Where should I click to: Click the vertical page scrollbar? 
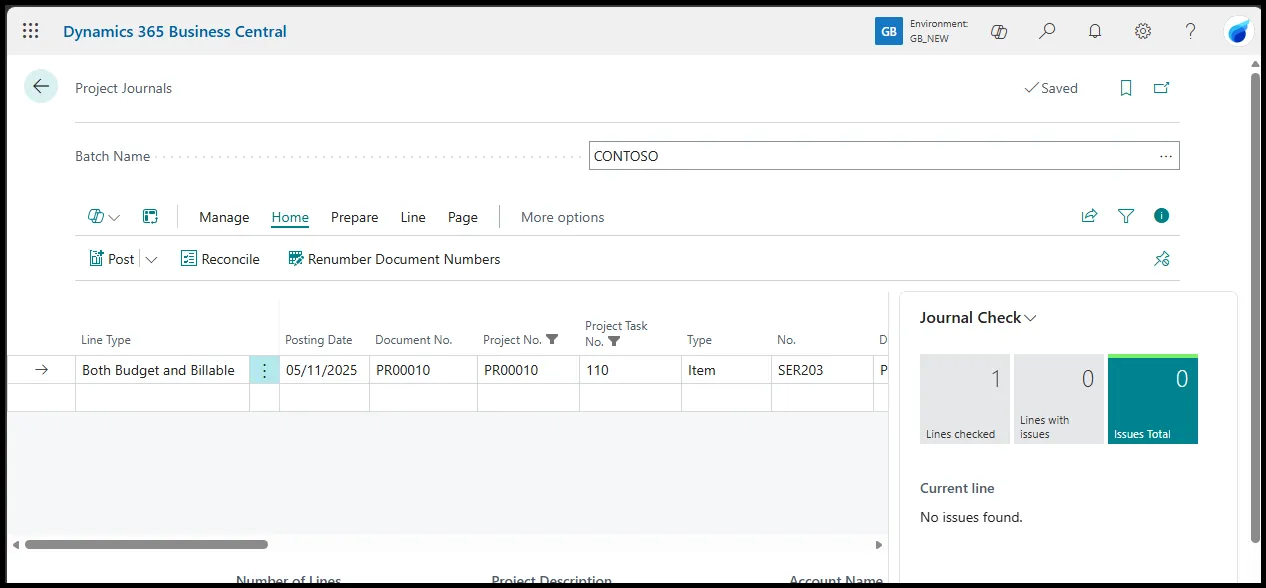[x=1256, y=307]
